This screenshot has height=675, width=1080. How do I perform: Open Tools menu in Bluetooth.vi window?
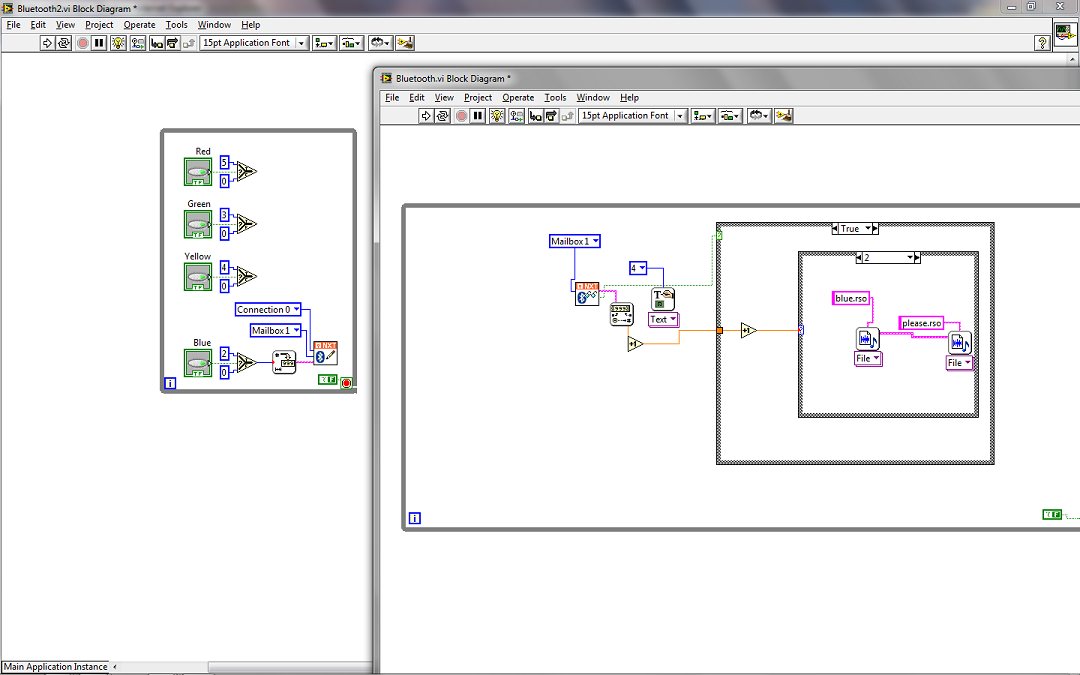[x=555, y=98]
